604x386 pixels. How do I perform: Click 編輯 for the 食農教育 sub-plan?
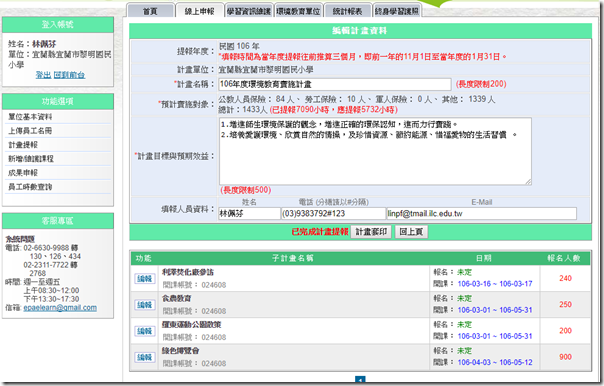[144, 304]
